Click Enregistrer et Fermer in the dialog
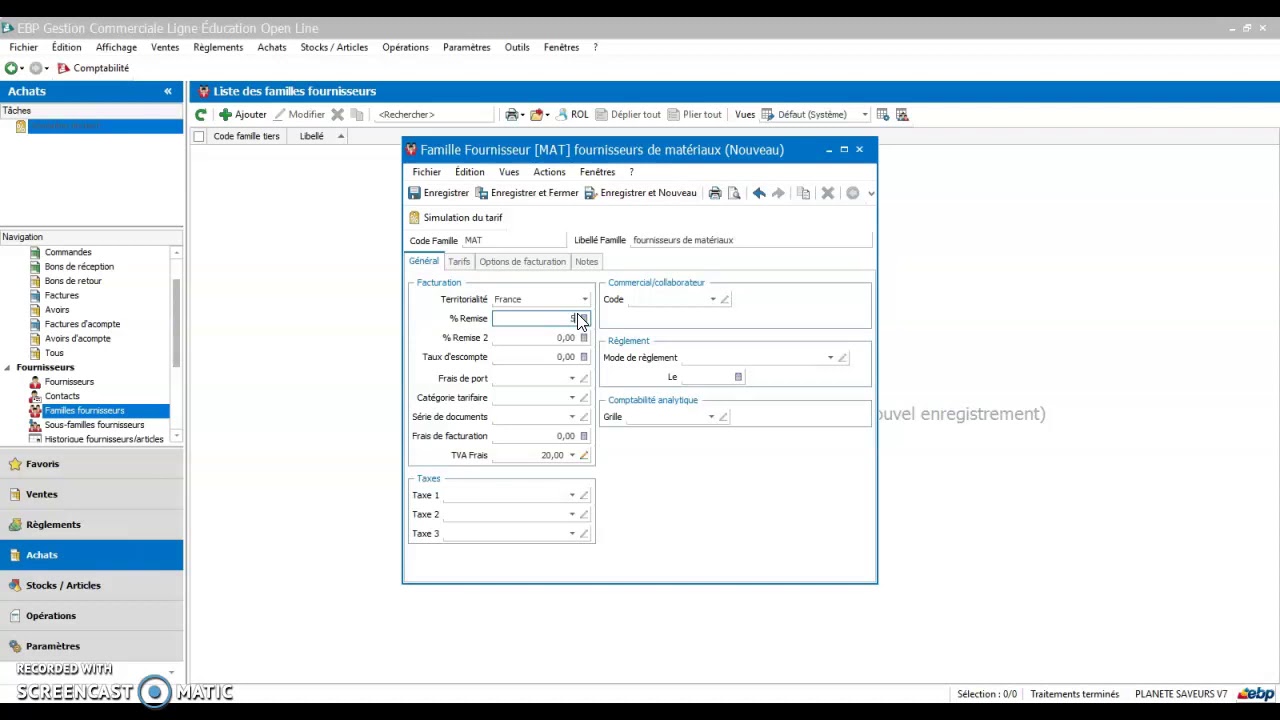Image resolution: width=1280 pixels, height=720 pixels. [527, 193]
